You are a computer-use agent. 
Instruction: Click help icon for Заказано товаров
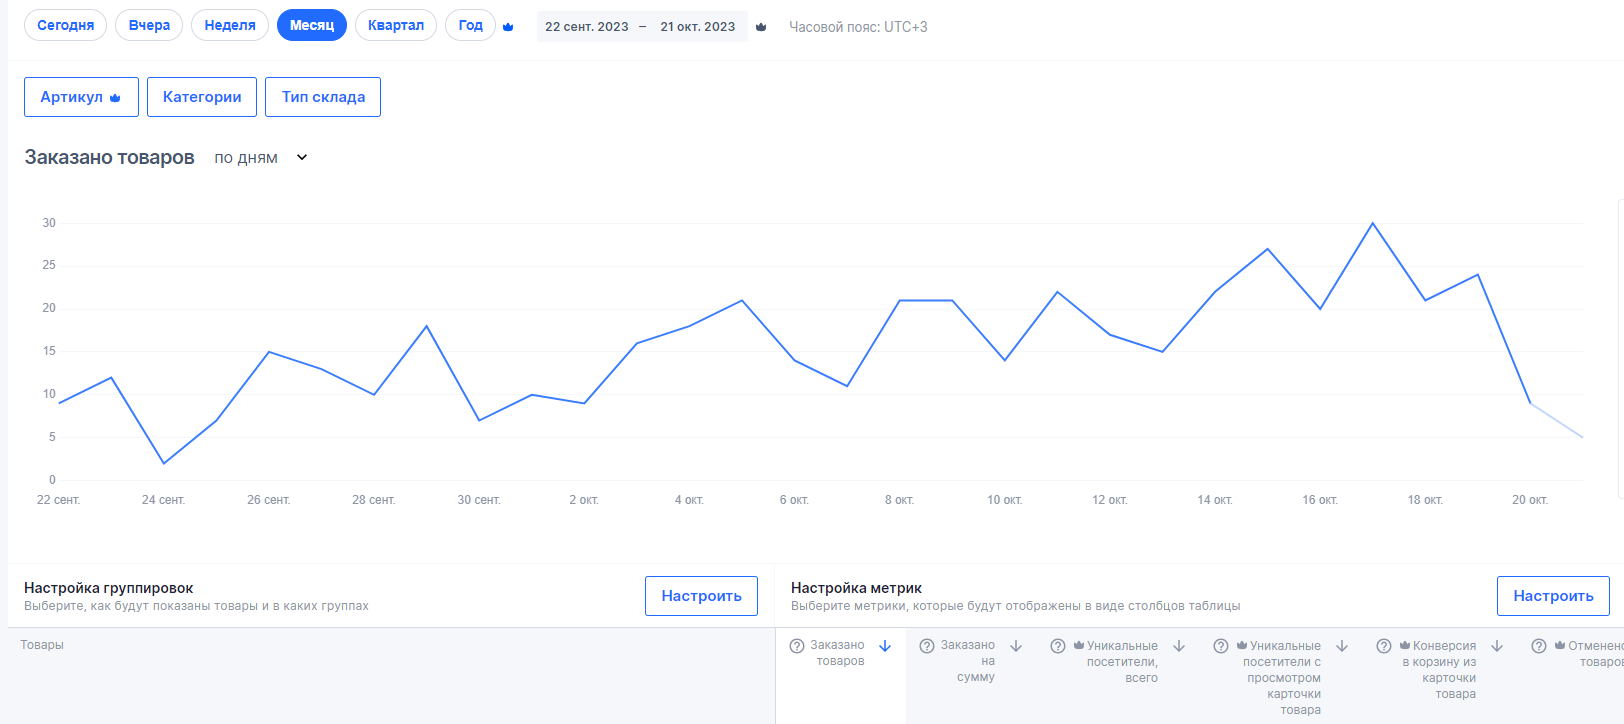[797, 646]
